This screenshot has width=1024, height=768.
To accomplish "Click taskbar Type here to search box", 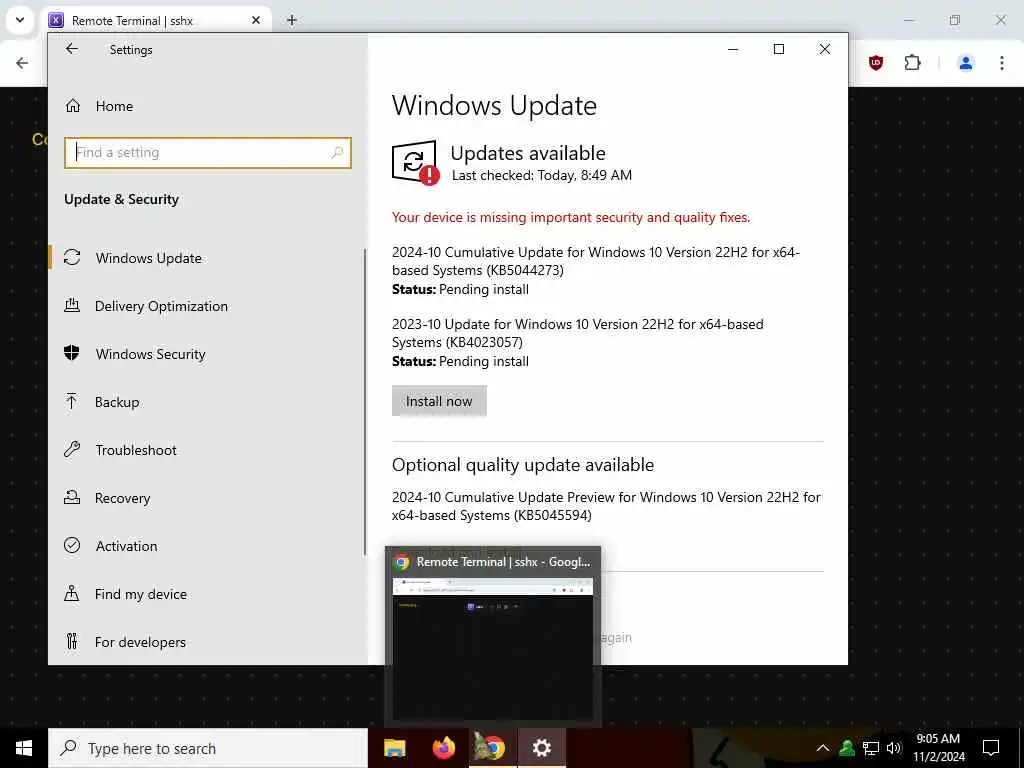I will click(x=208, y=748).
